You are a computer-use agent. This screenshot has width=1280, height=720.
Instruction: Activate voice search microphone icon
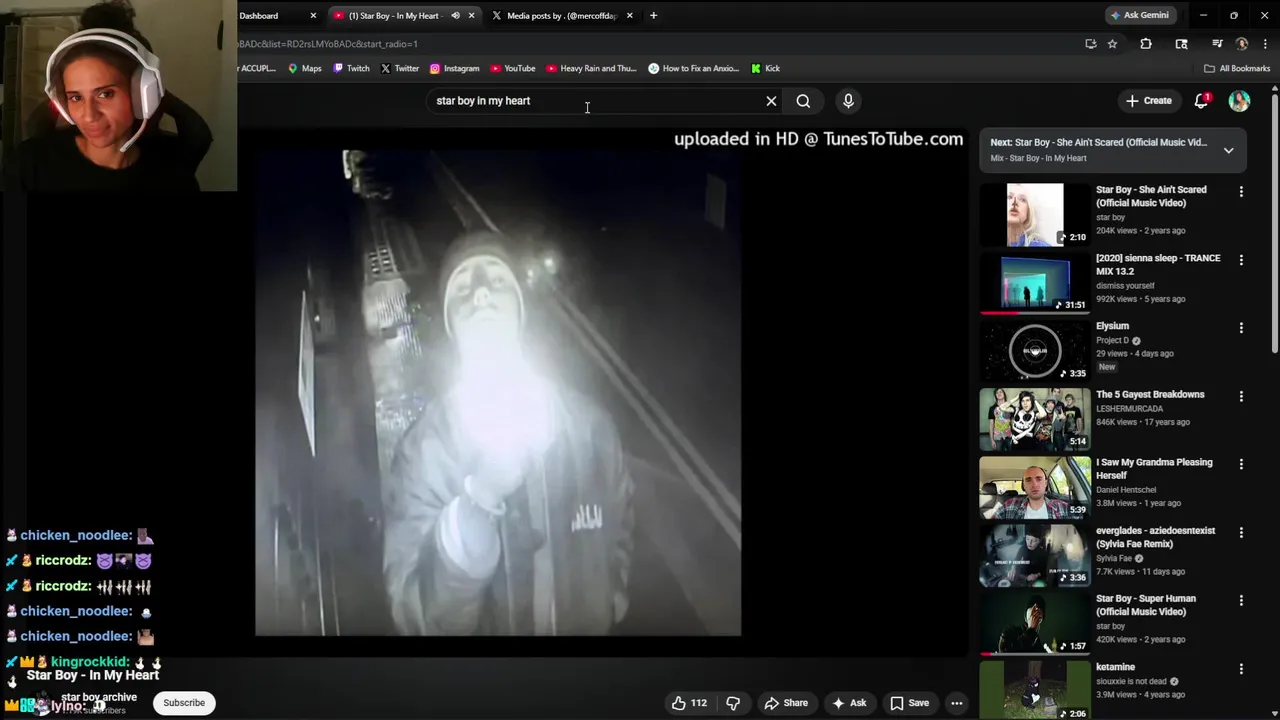(848, 101)
